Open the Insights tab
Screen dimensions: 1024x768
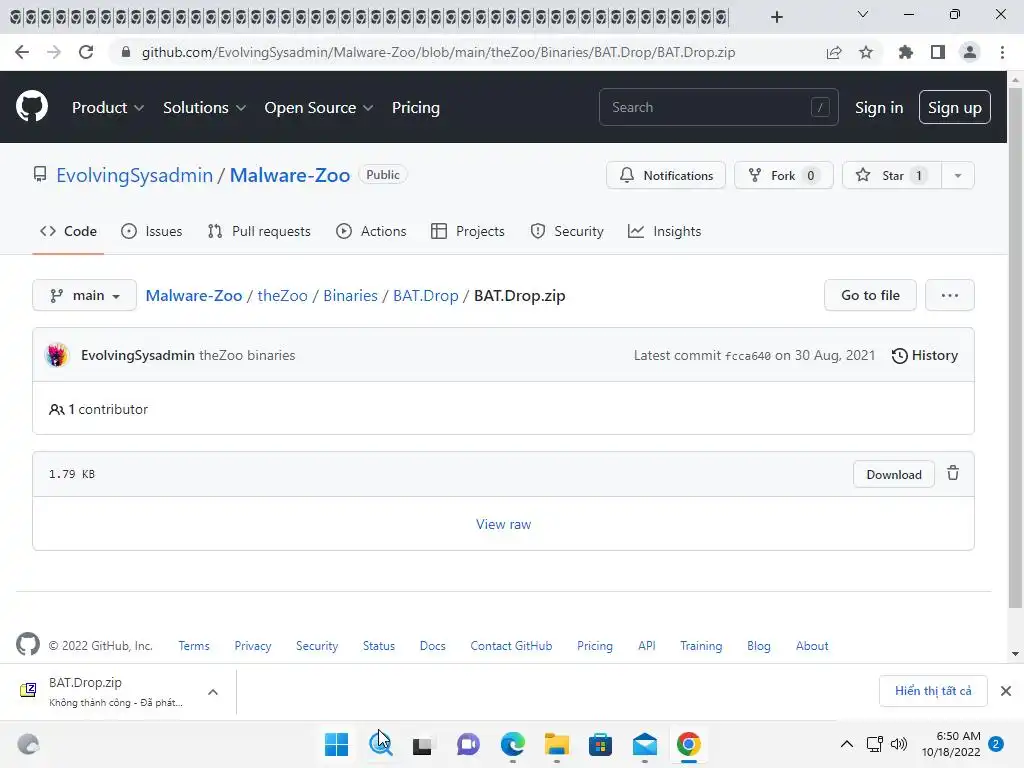point(664,231)
